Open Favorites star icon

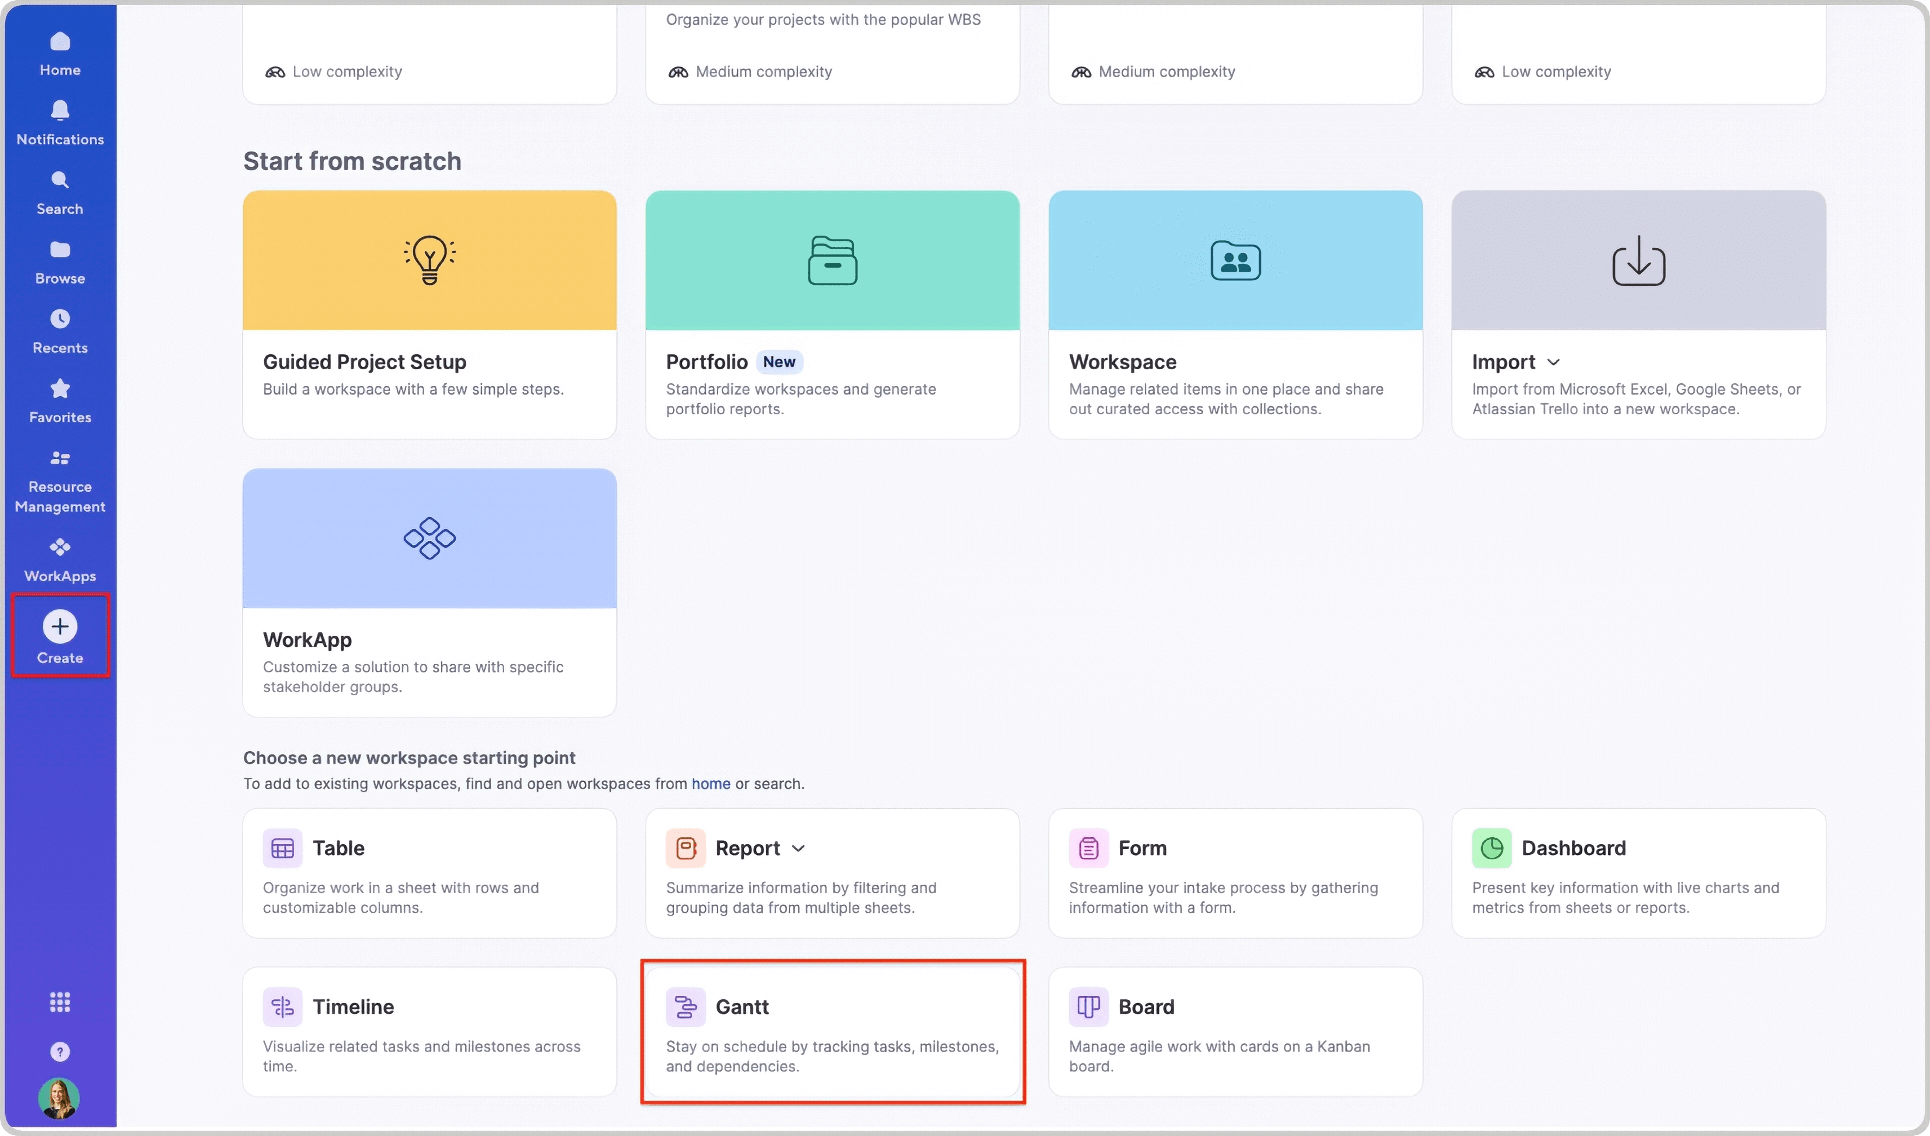(60, 400)
